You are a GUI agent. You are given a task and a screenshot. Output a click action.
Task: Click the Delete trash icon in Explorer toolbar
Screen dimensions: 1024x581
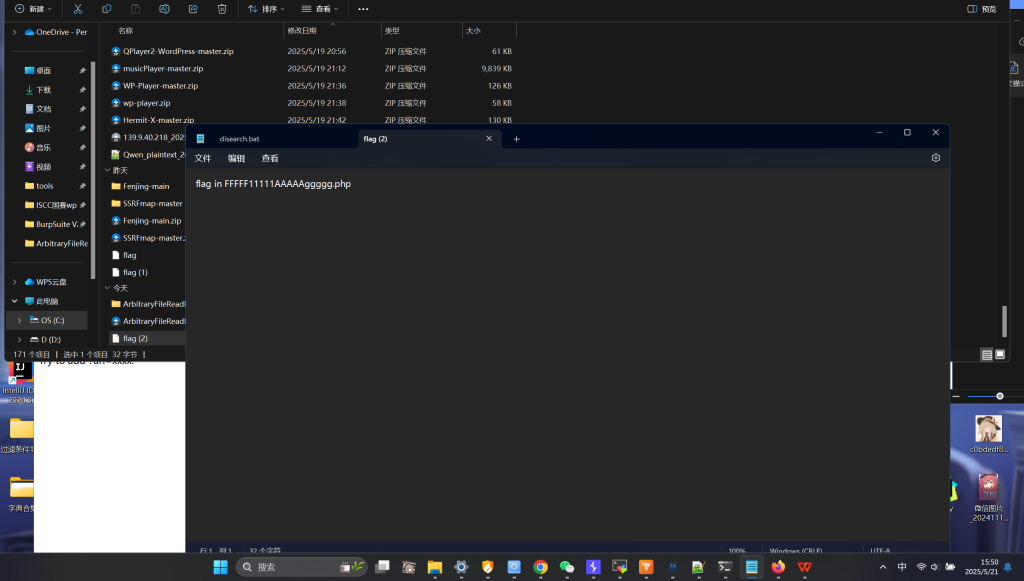click(222, 9)
